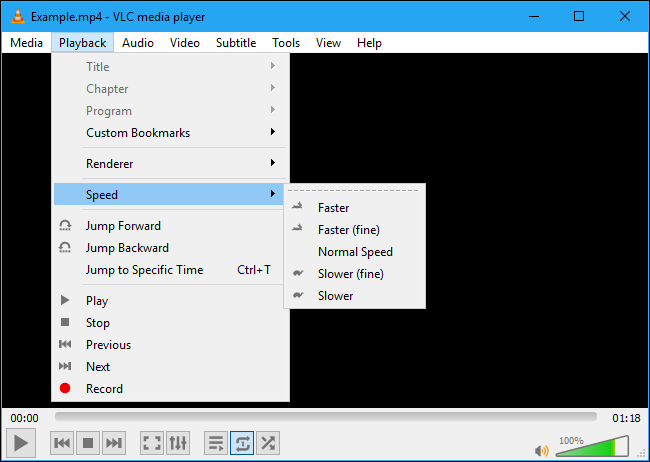
Task: Open the Audio menu
Action: pos(138,43)
